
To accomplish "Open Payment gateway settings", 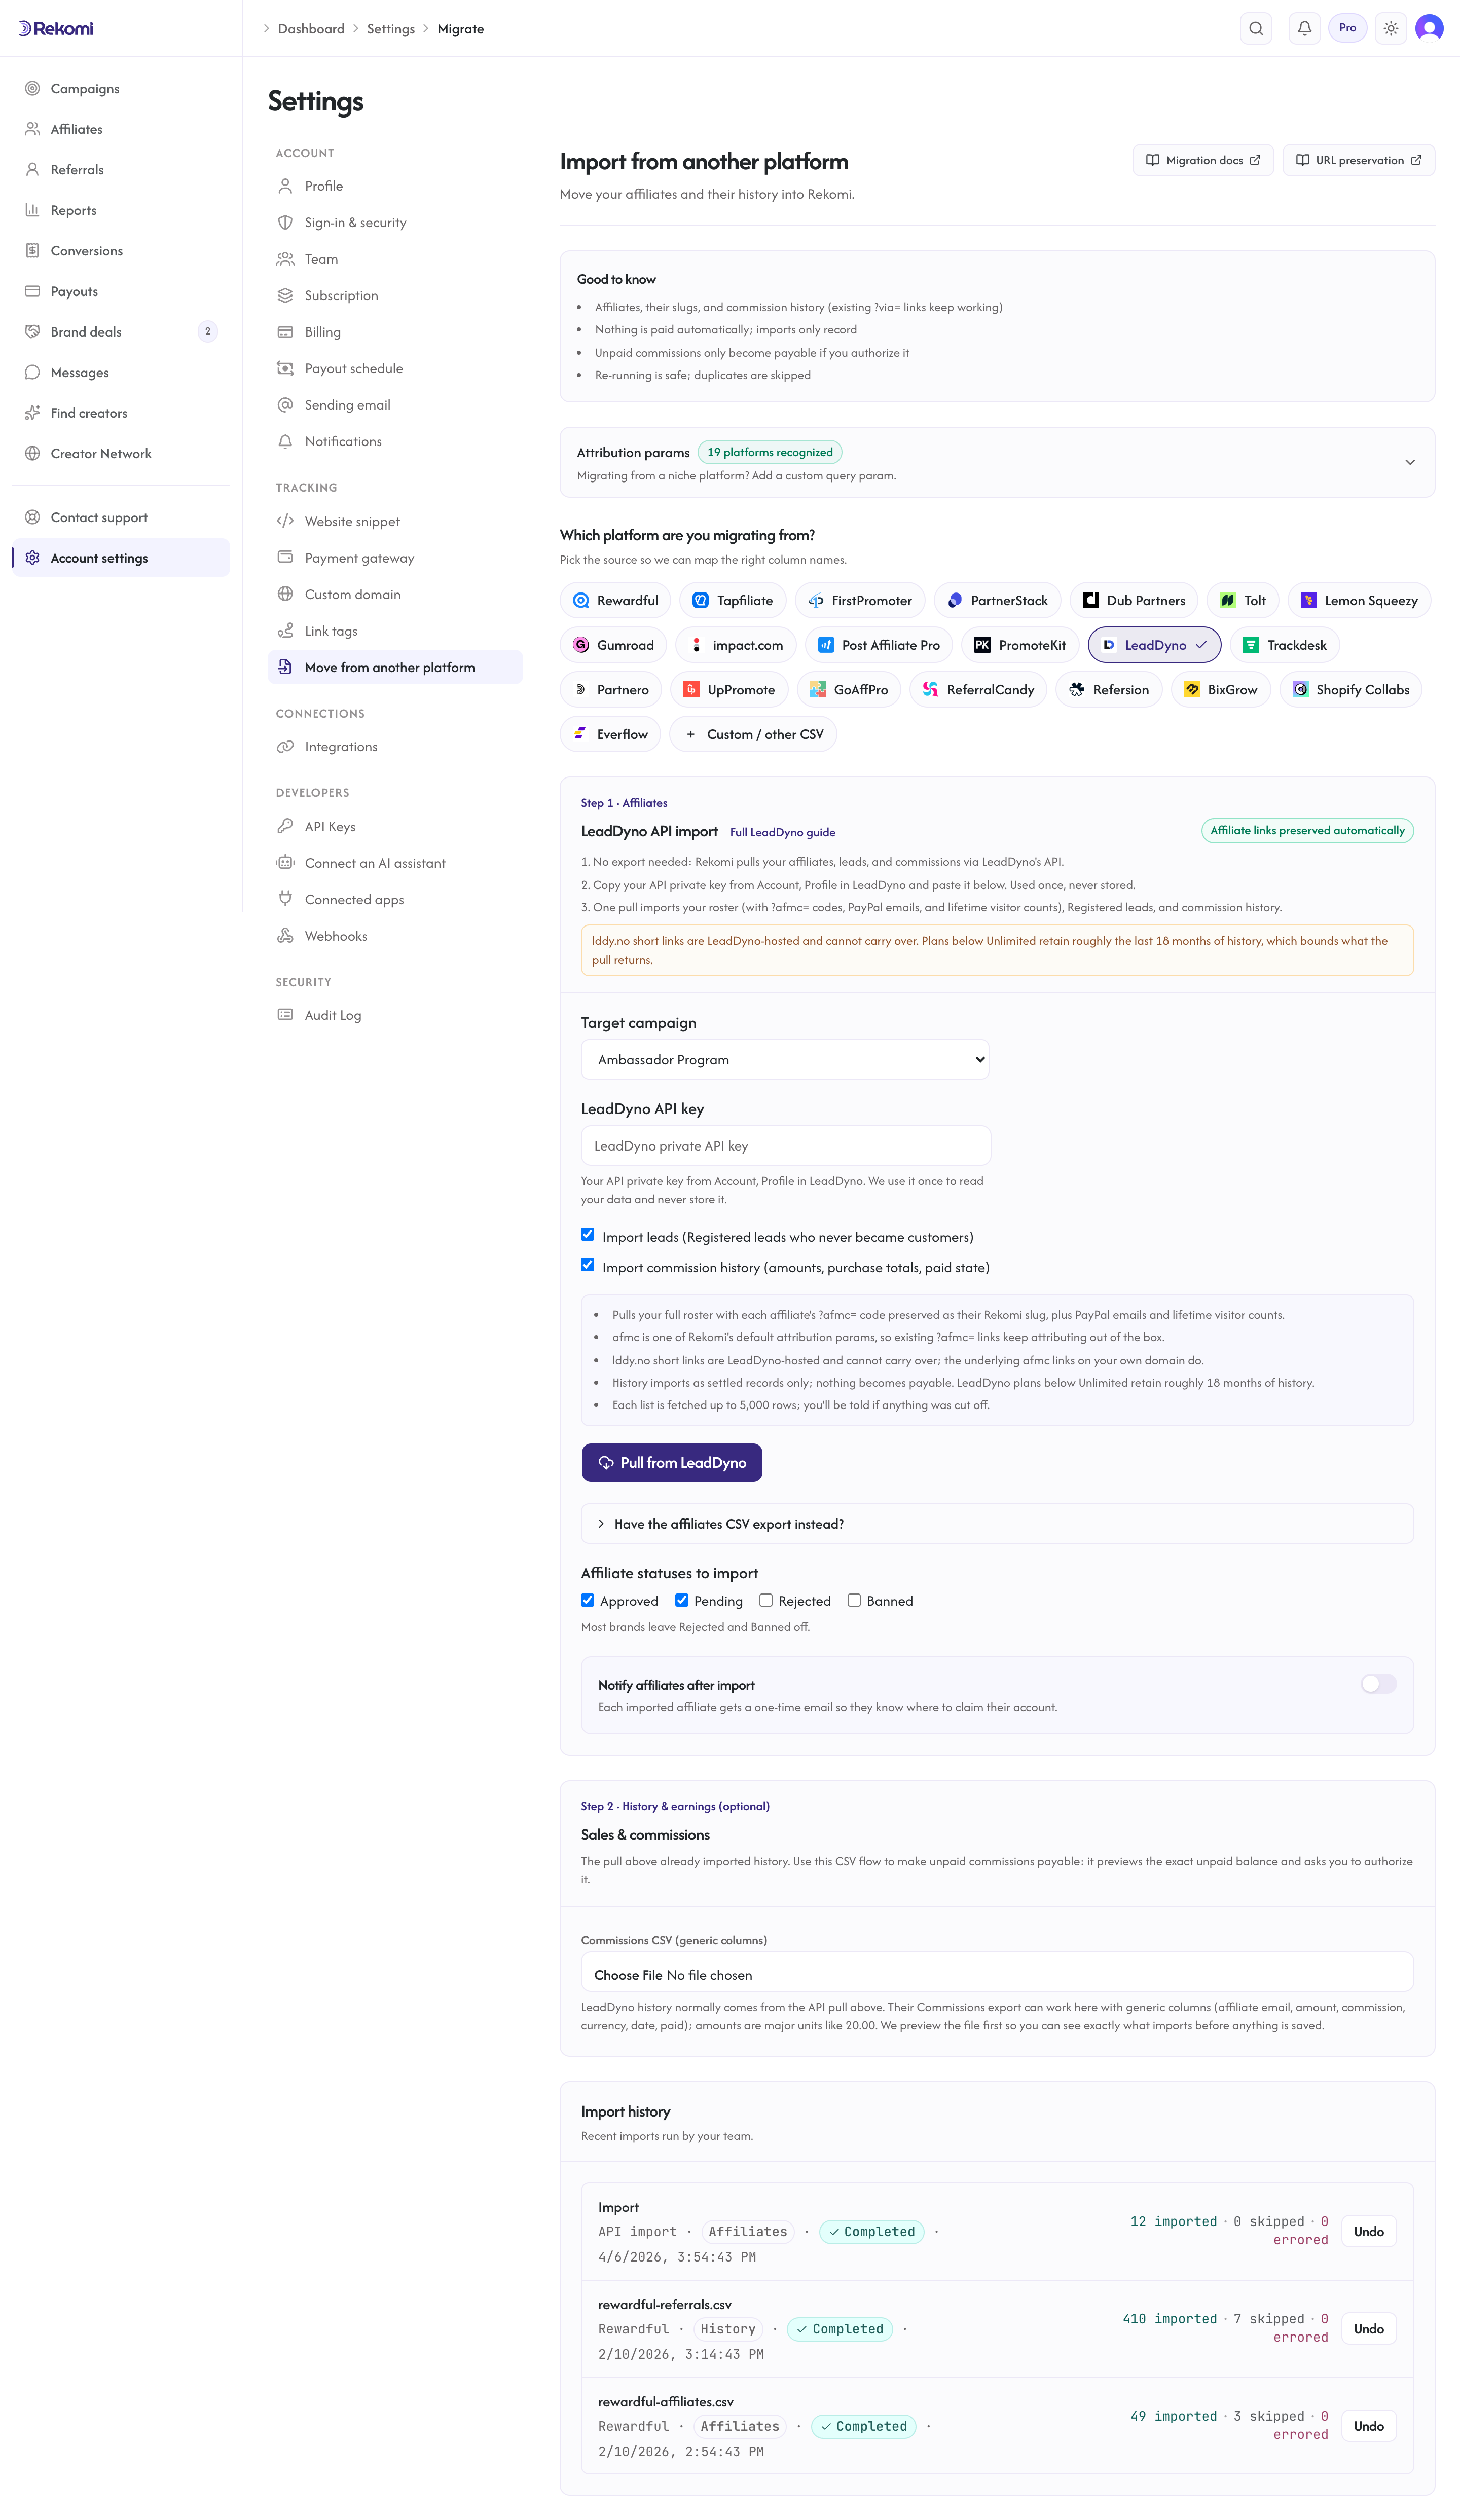I will (x=395, y=558).
